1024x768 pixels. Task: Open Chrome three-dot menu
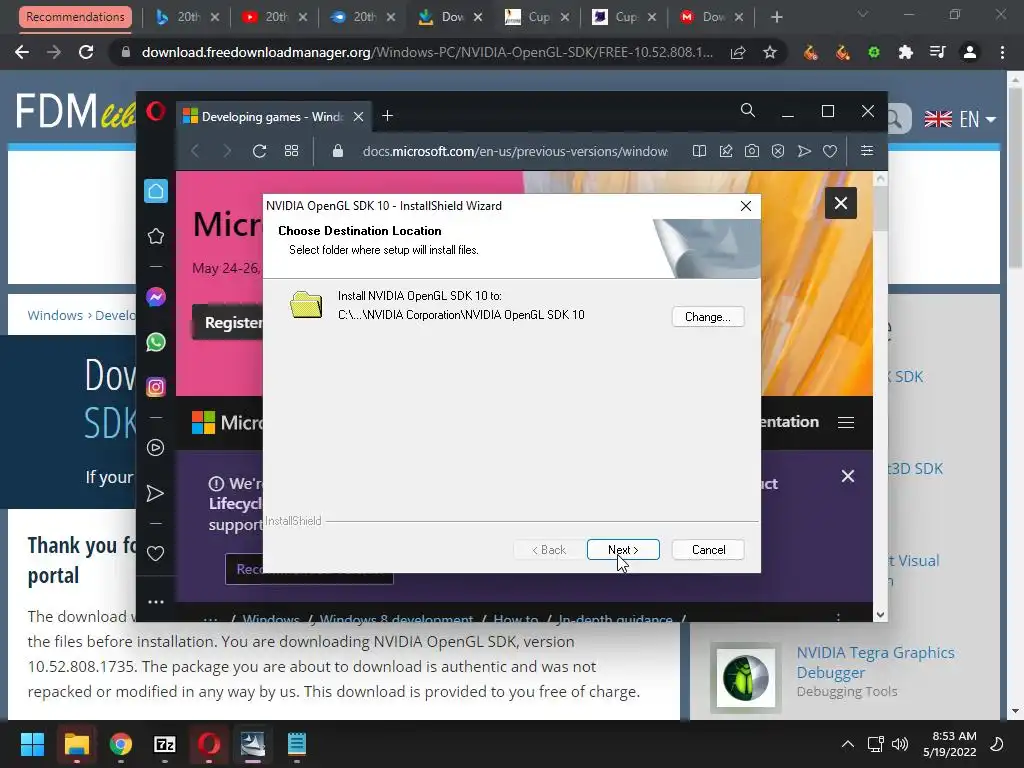tap(1002, 52)
